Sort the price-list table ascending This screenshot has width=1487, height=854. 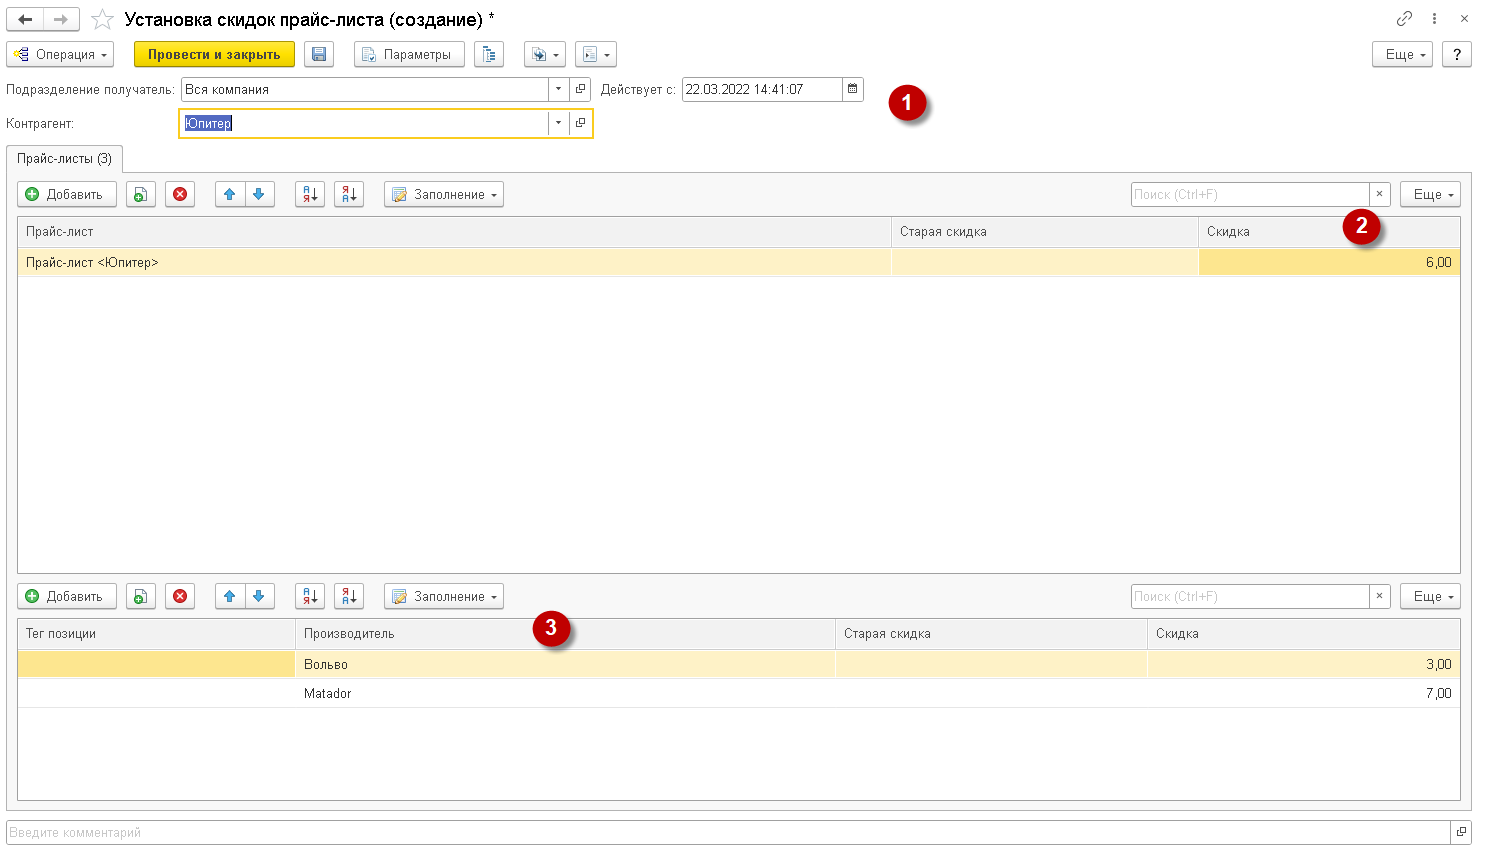click(310, 194)
